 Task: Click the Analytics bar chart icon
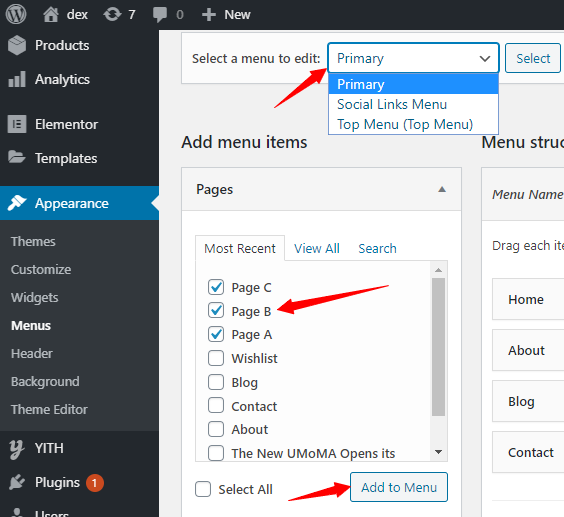(17, 79)
